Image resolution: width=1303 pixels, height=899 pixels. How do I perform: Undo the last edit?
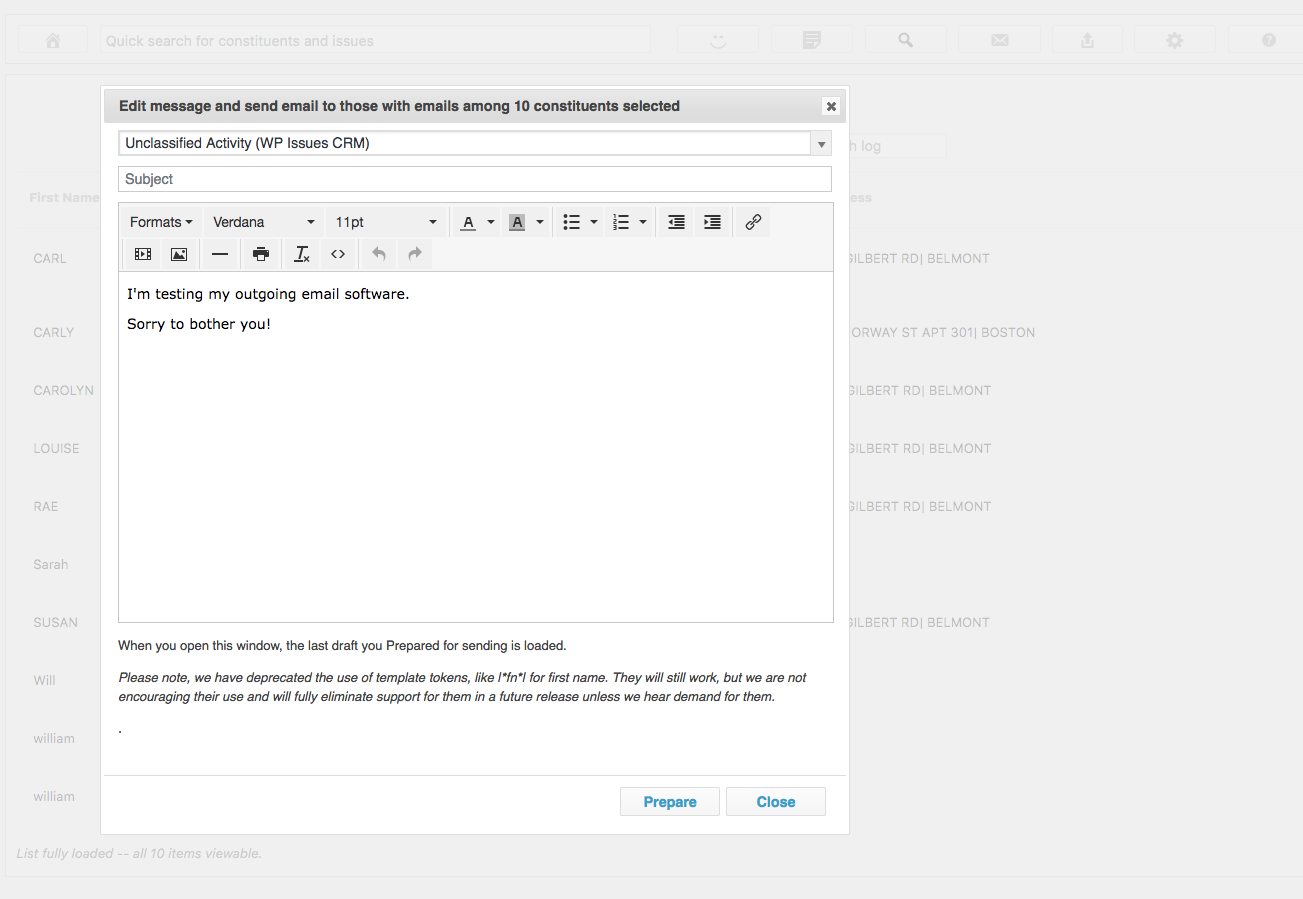click(379, 254)
